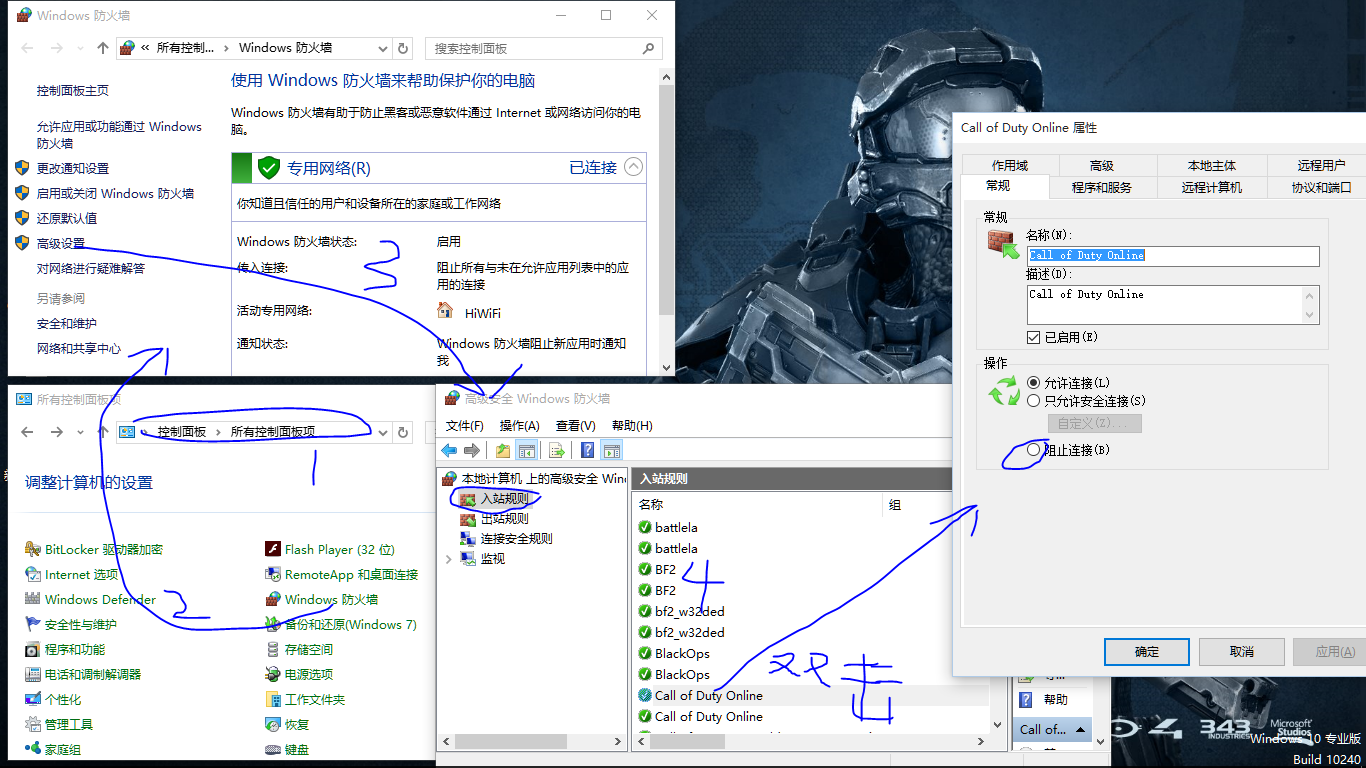
Task: Open recent locations dropdown in 所有控制面板项 window
Action: coord(79,432)
